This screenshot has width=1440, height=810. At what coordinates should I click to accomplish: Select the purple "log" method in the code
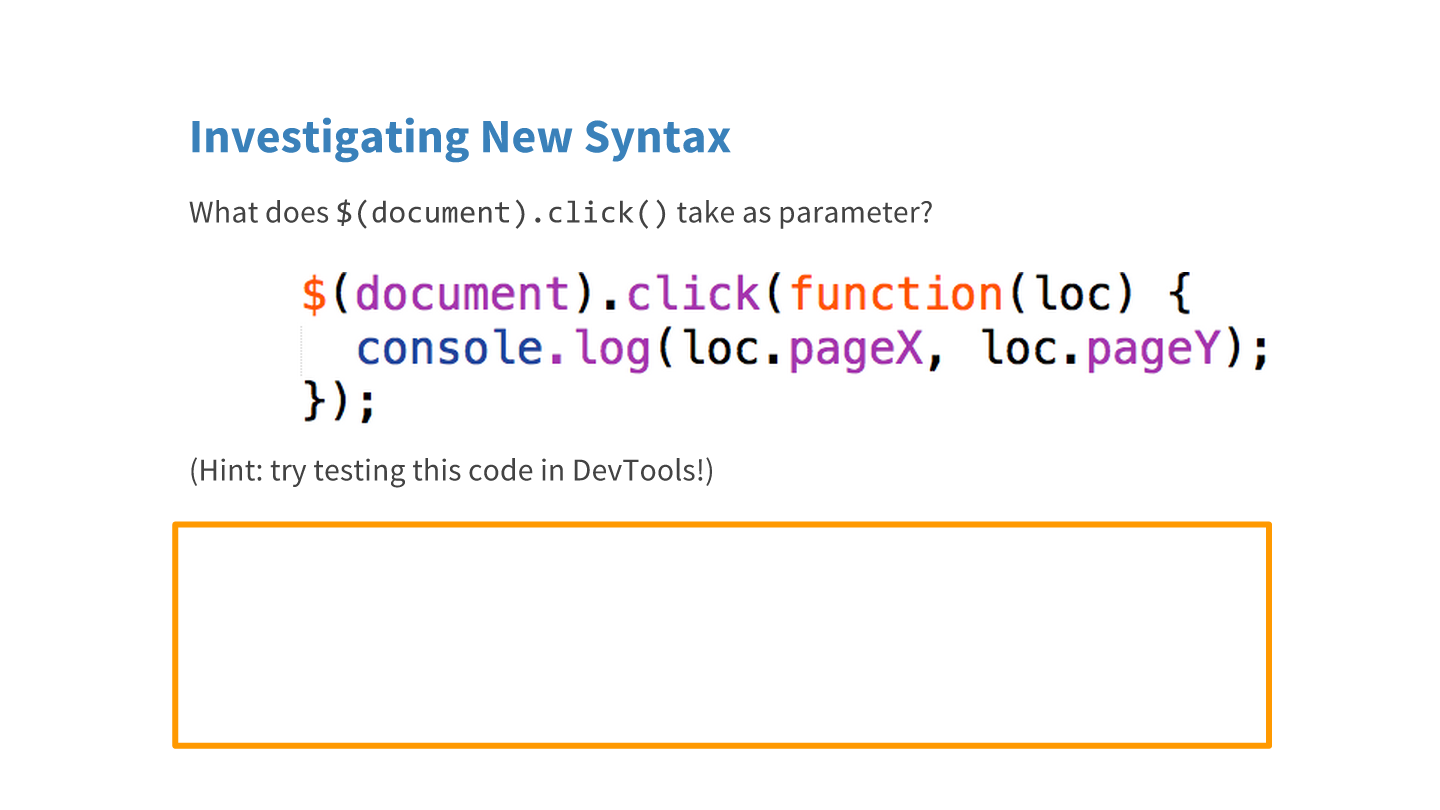click(x=612, y=350)
